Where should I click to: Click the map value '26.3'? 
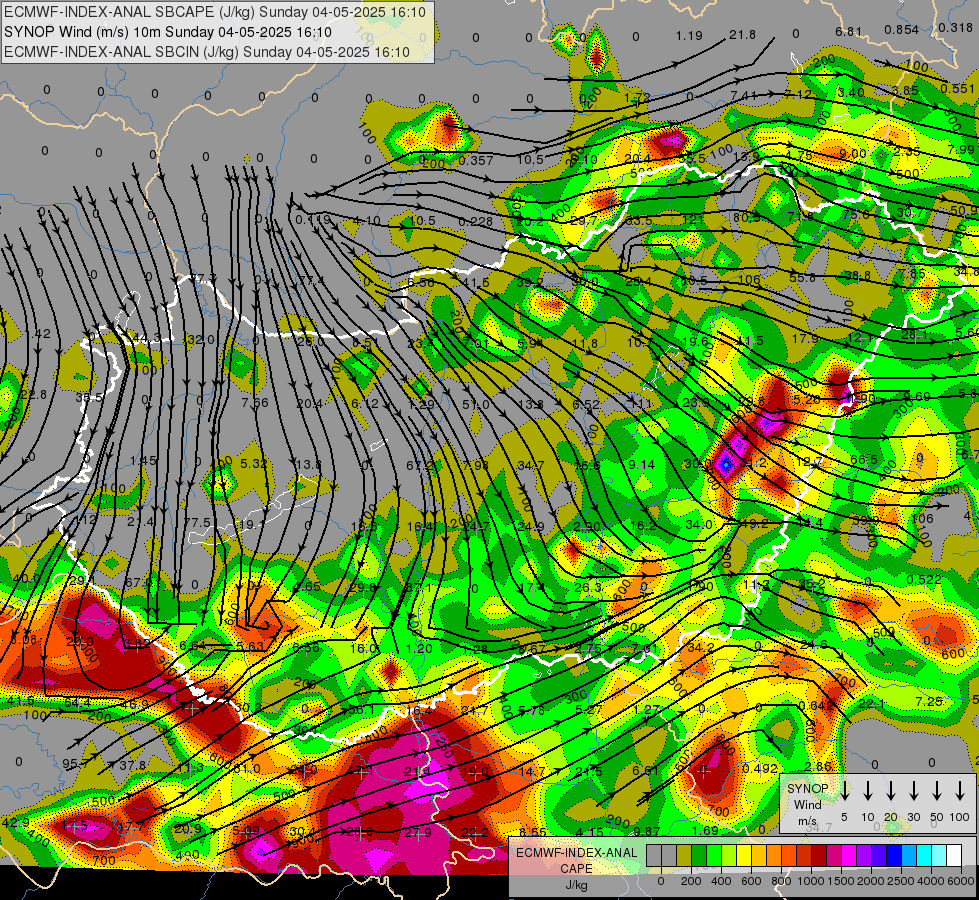point(588,588)
